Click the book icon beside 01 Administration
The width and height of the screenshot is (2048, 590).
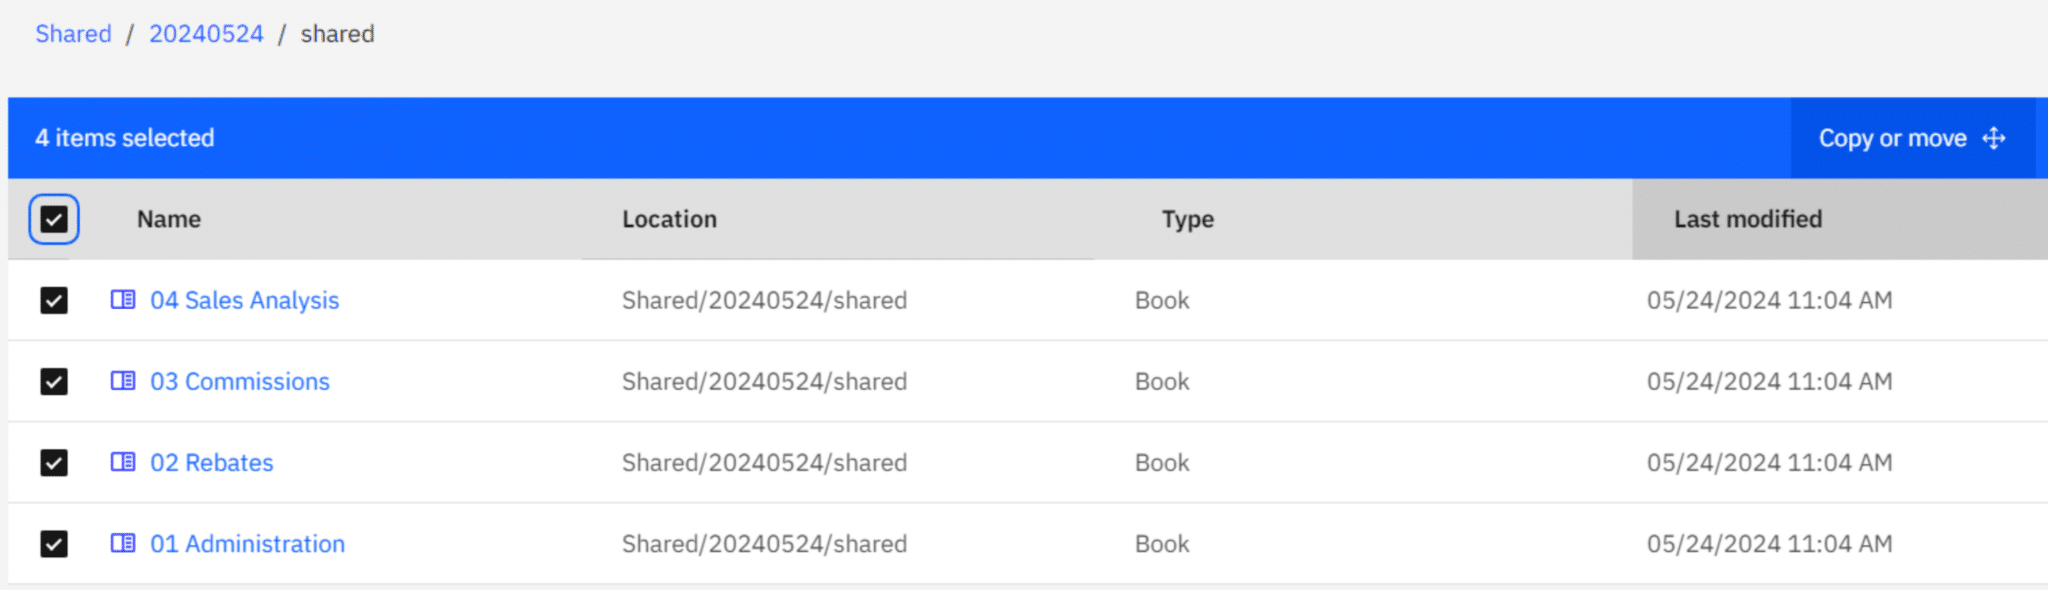coord(123,543)
